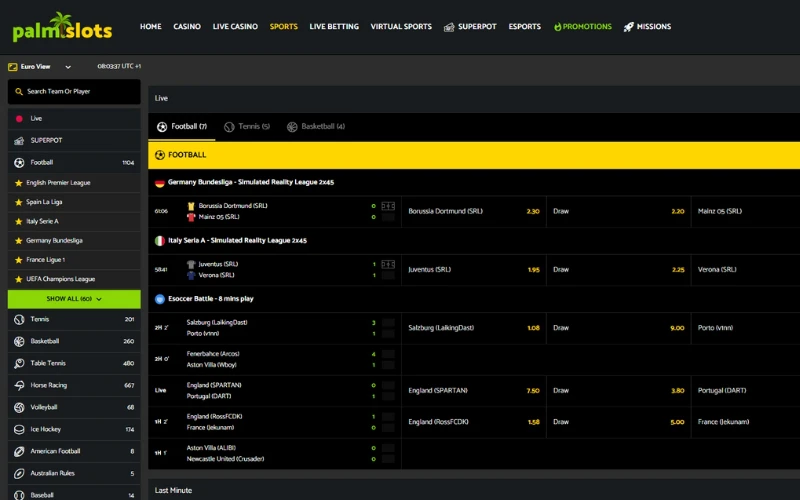
Task: Click star next to Spain La Liga
Action: (x=18, y=202)
